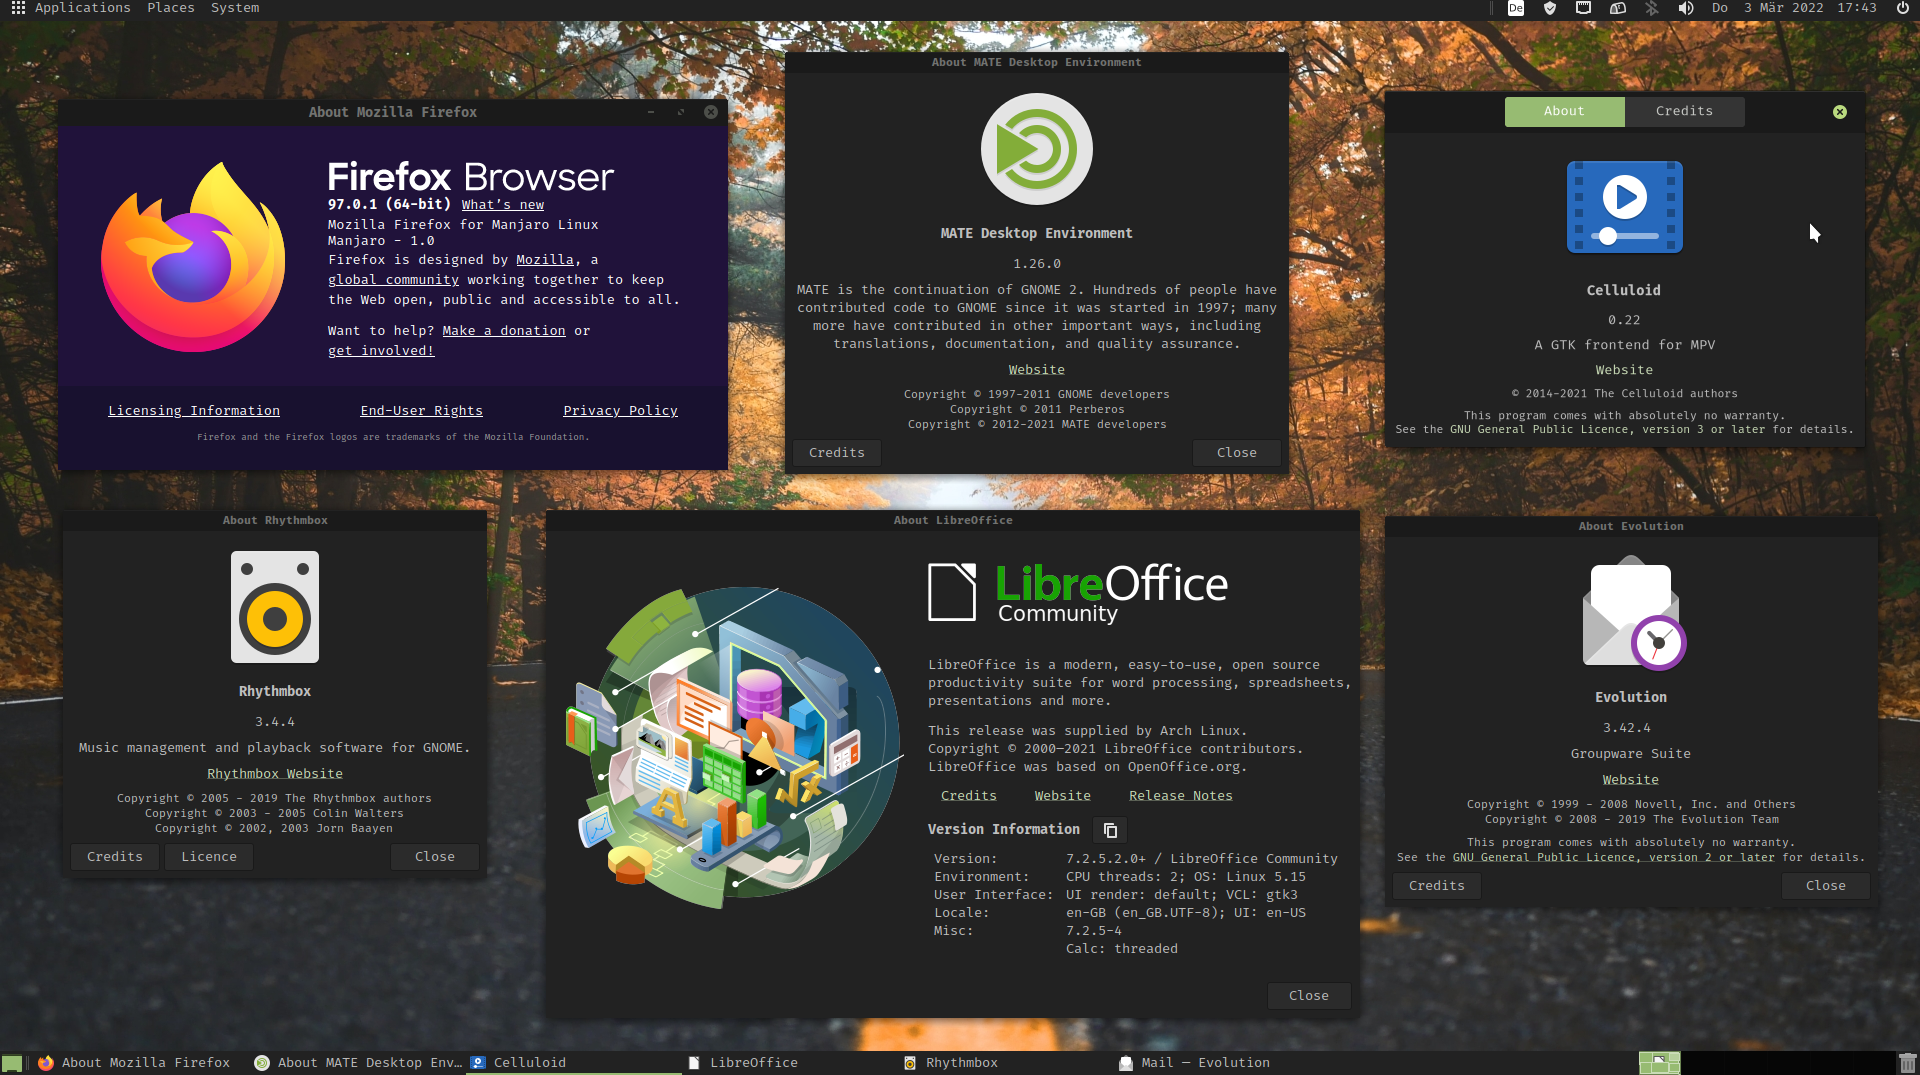Viewport: 1920px width, 1075px height.
Task: Open the trash icon in bottom panel
Action: tap(1907, 1063)
